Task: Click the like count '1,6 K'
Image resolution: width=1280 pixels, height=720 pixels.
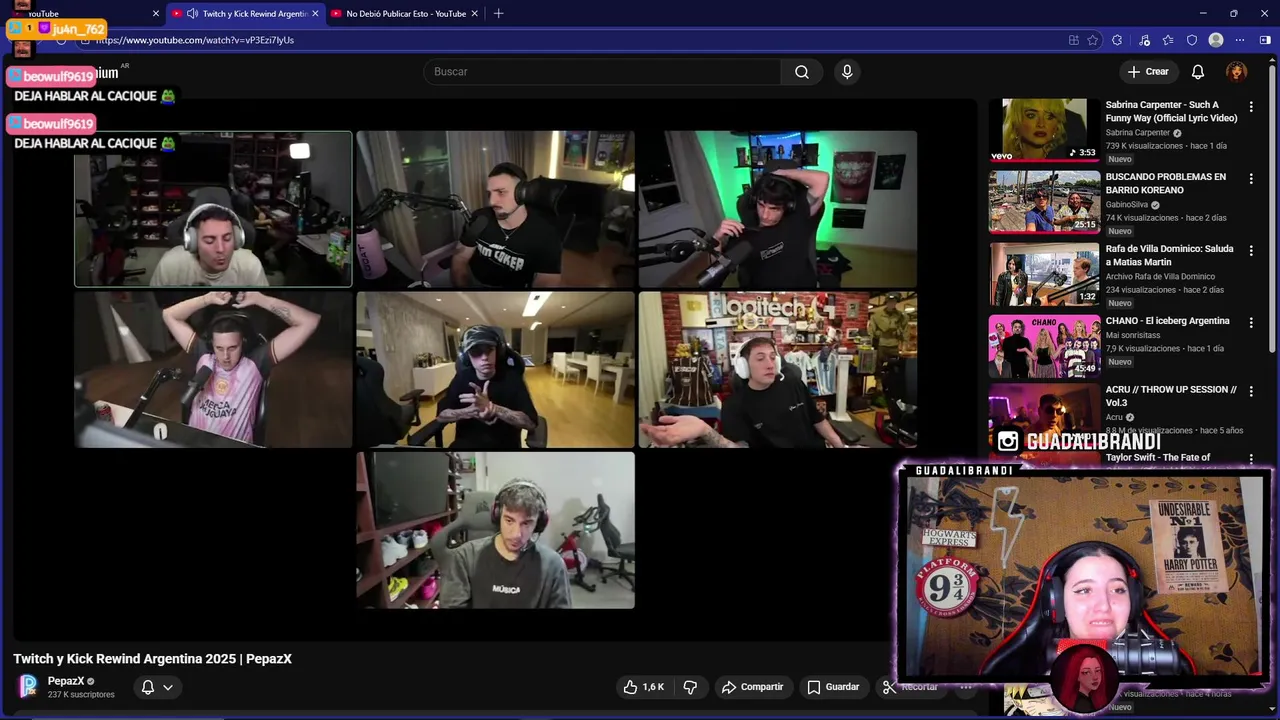Action: (x=653, y=687)
